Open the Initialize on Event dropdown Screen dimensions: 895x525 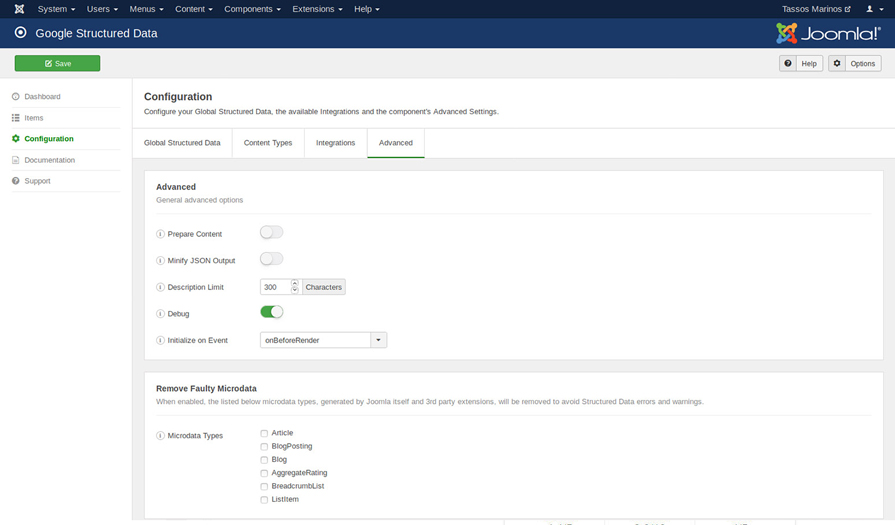coord(323,340)
